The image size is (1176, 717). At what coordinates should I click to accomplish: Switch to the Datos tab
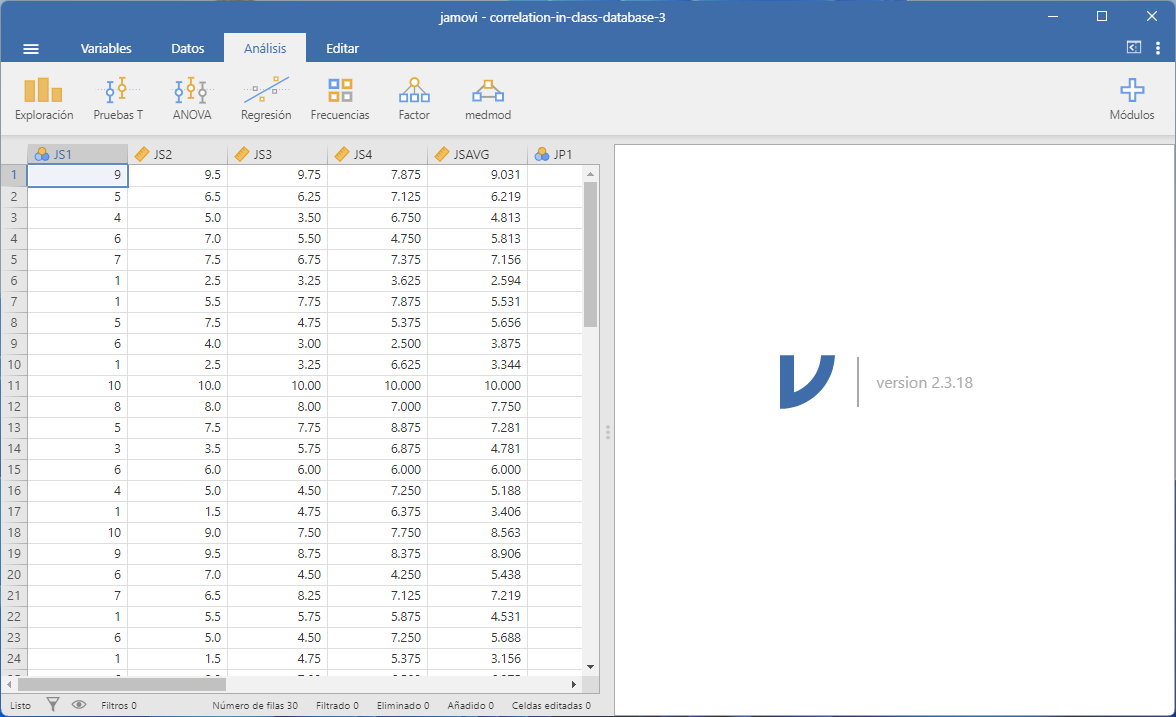tap(188, 48)
